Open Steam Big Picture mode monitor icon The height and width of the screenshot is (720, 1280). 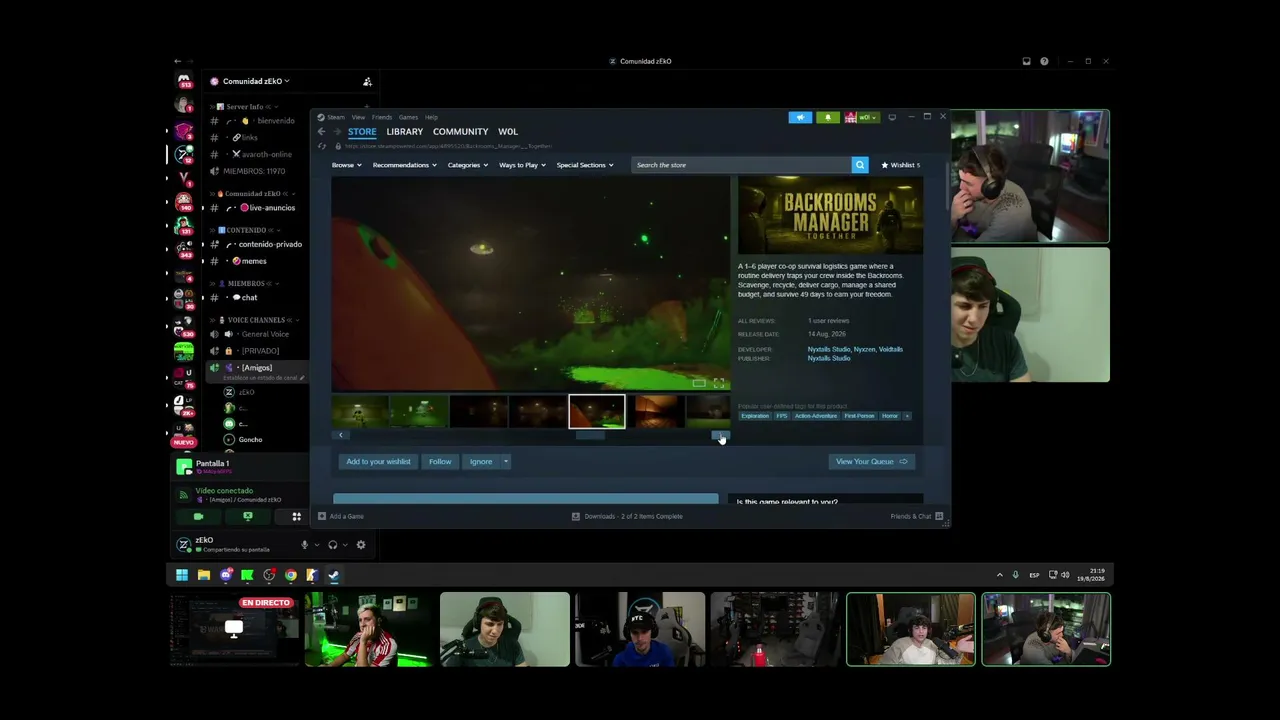(892, 117)
